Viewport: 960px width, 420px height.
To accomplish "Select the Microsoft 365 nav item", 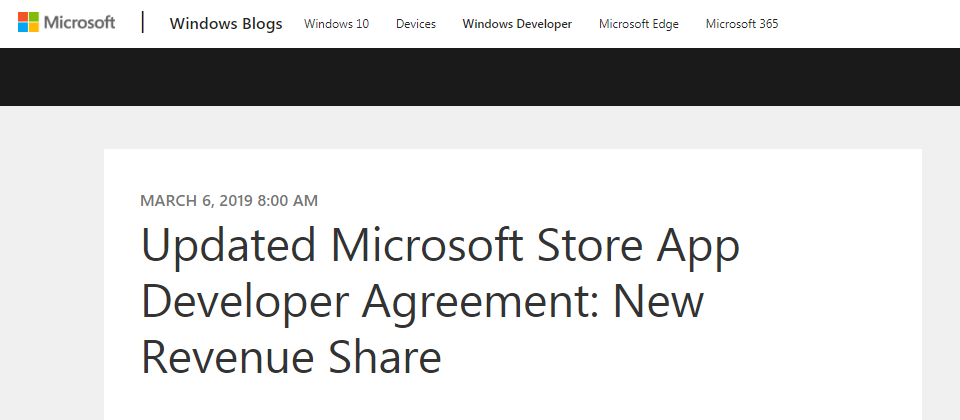I will point(741,24).
